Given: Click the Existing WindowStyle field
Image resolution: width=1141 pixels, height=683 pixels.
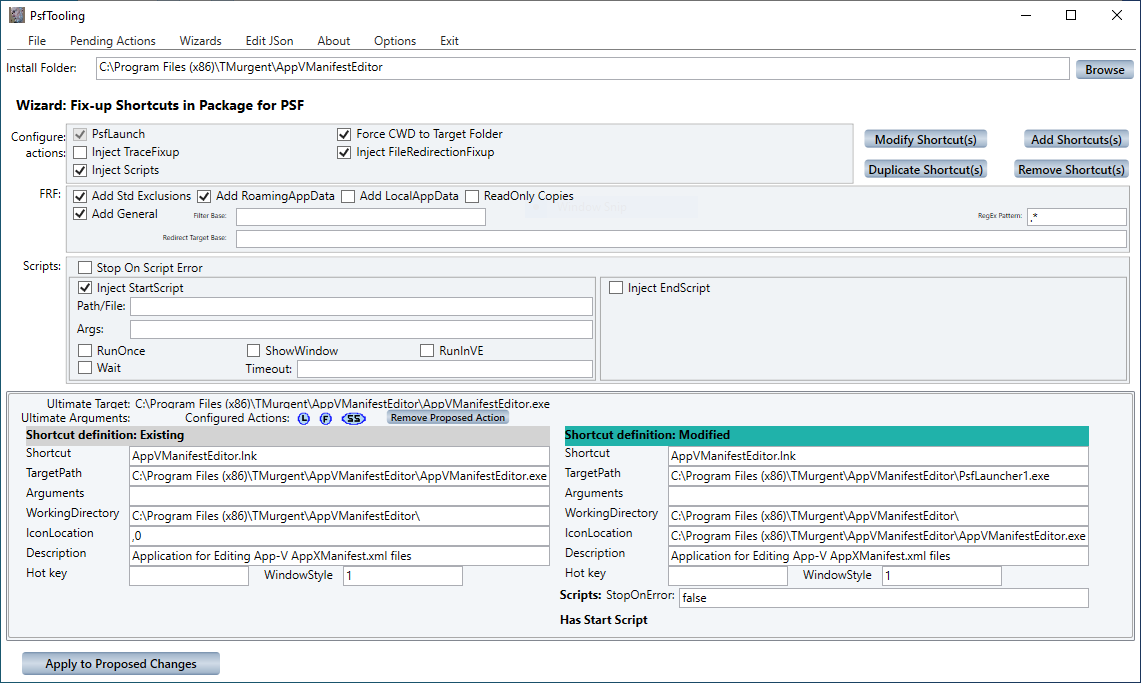Looking at the screenshot, I should pos(403,576).
